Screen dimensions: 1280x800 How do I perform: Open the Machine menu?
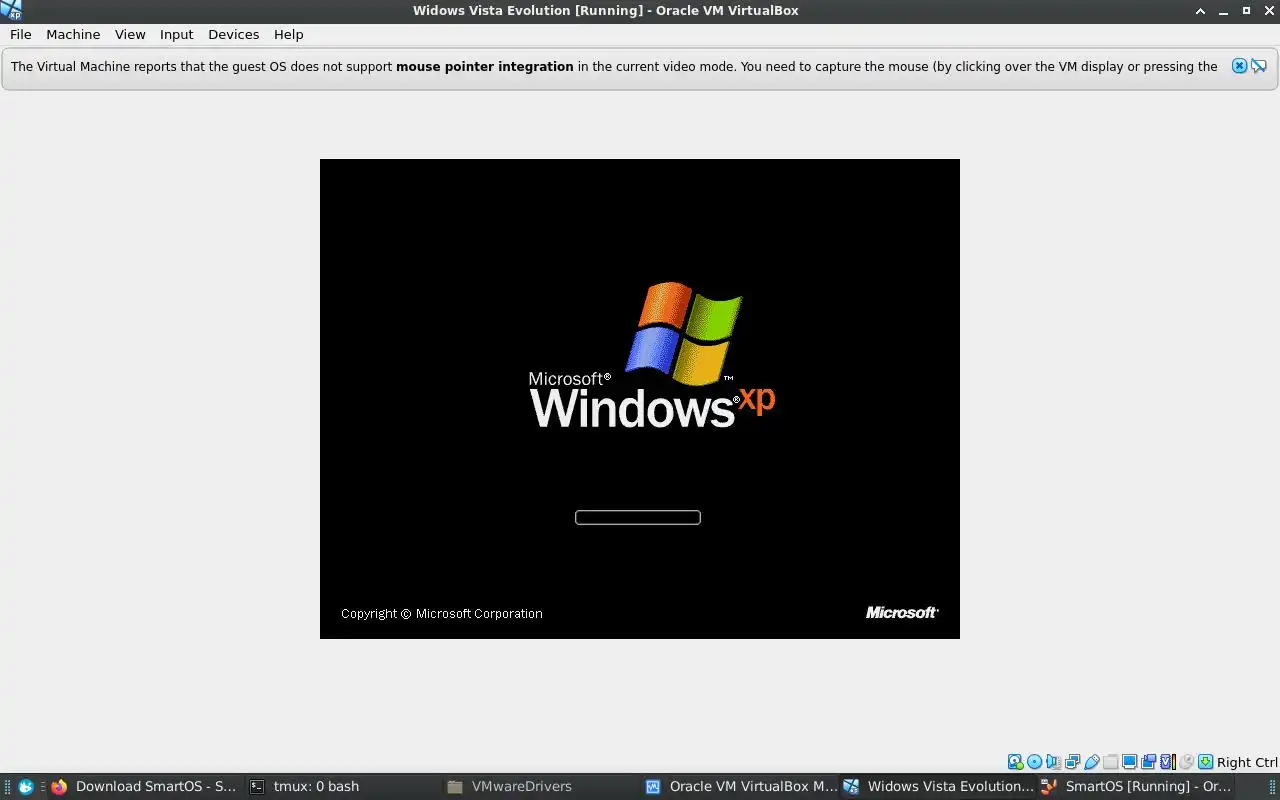pos(73,34)
